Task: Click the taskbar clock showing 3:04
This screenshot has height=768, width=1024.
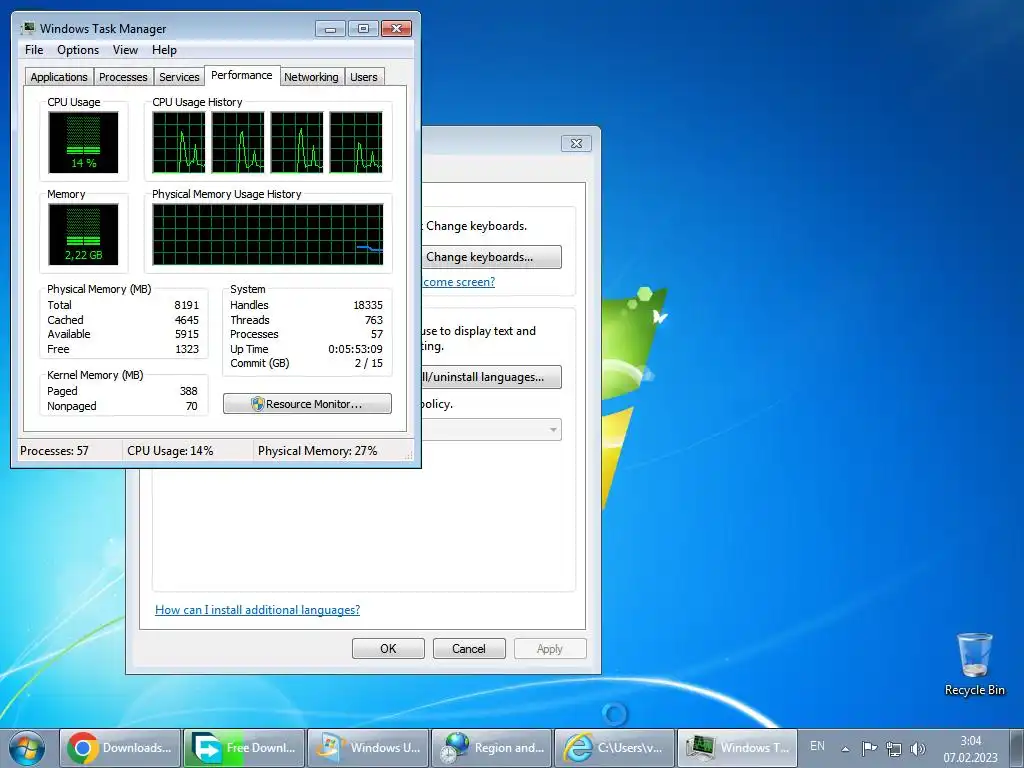Action: pos(970,749)
